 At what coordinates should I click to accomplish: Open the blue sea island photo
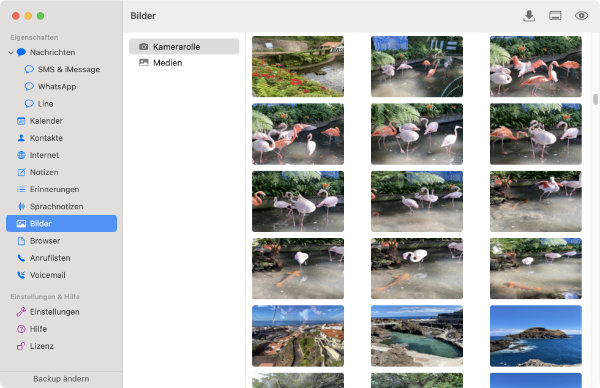[536, 336]
